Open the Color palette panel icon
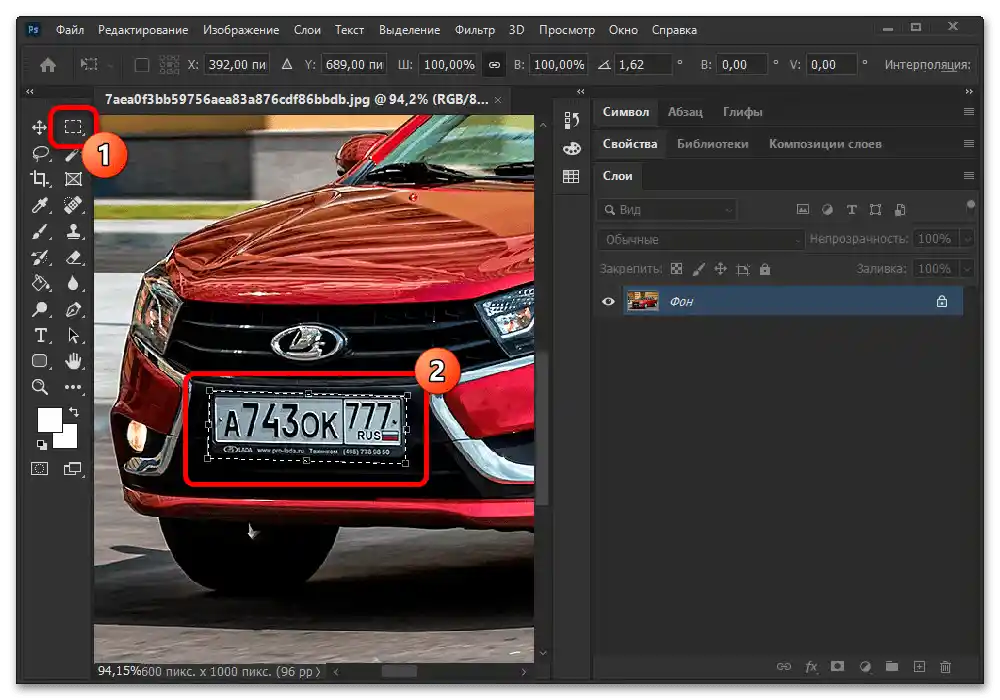The image size is (1000, 700). 571,149
